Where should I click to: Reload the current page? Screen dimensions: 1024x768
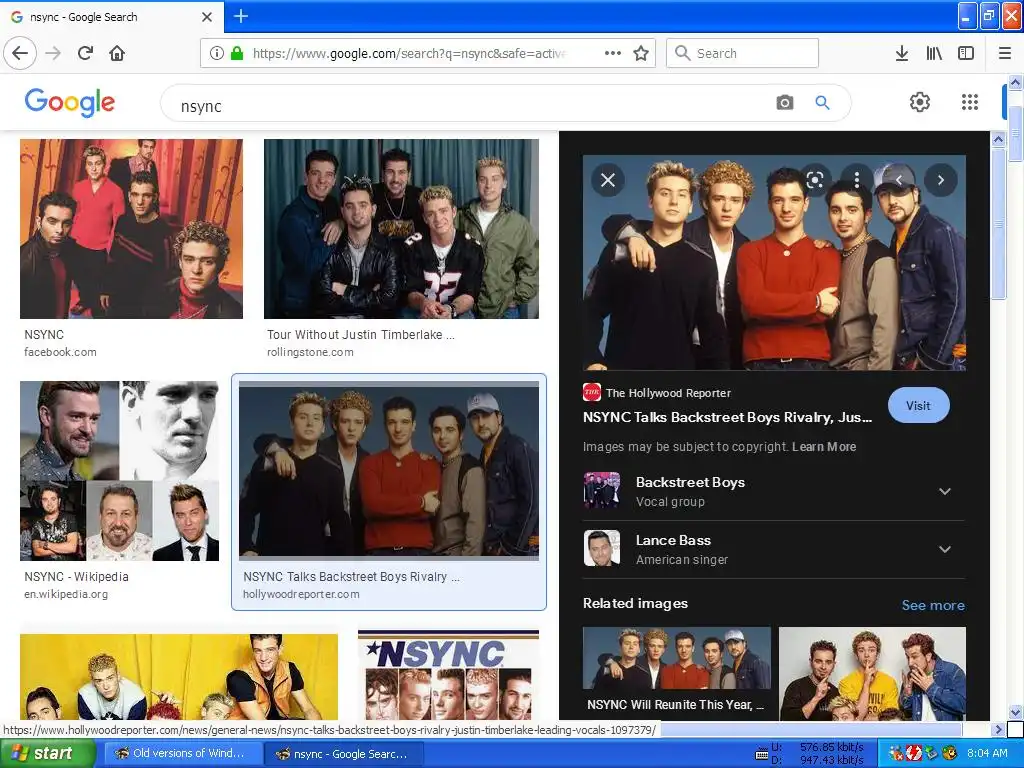tap(85, 53)
